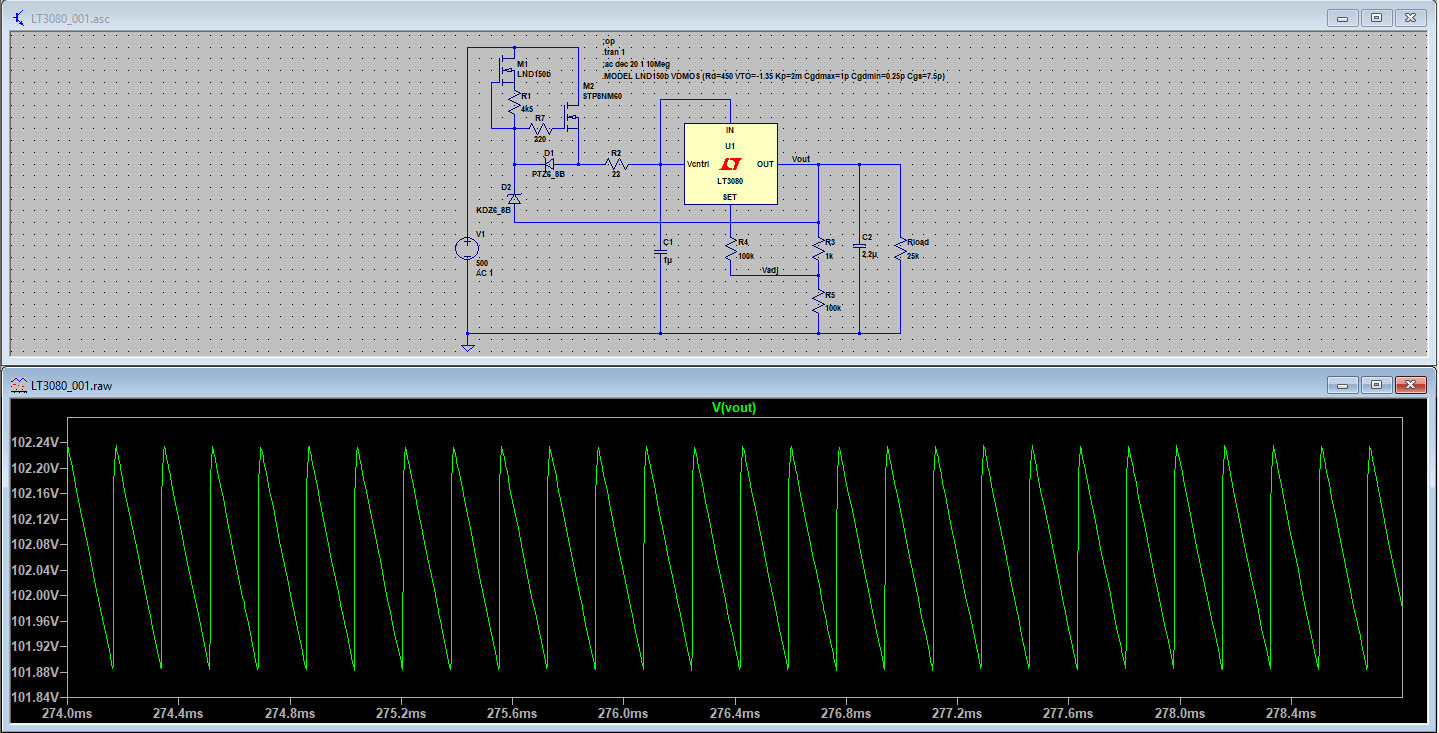This screenshot has width=1439, height=733.
Task: Click resistor R7 220 symbol
Action: pos(541,129)
